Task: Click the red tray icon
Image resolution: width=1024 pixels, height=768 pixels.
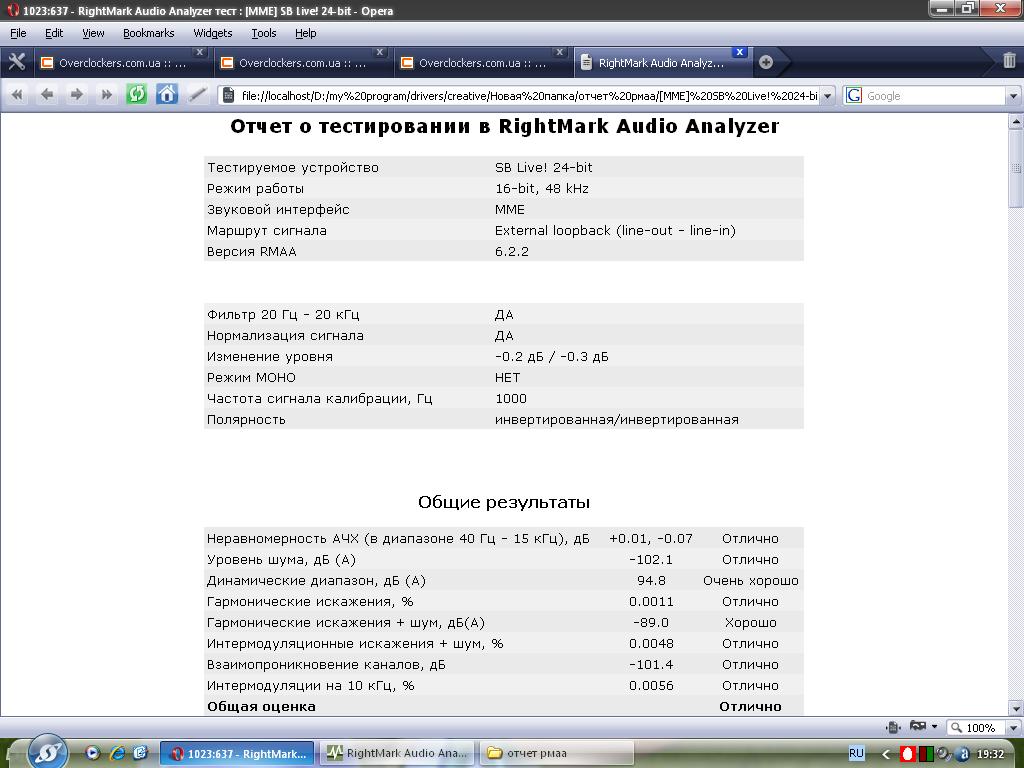Action: pos(907,754)
